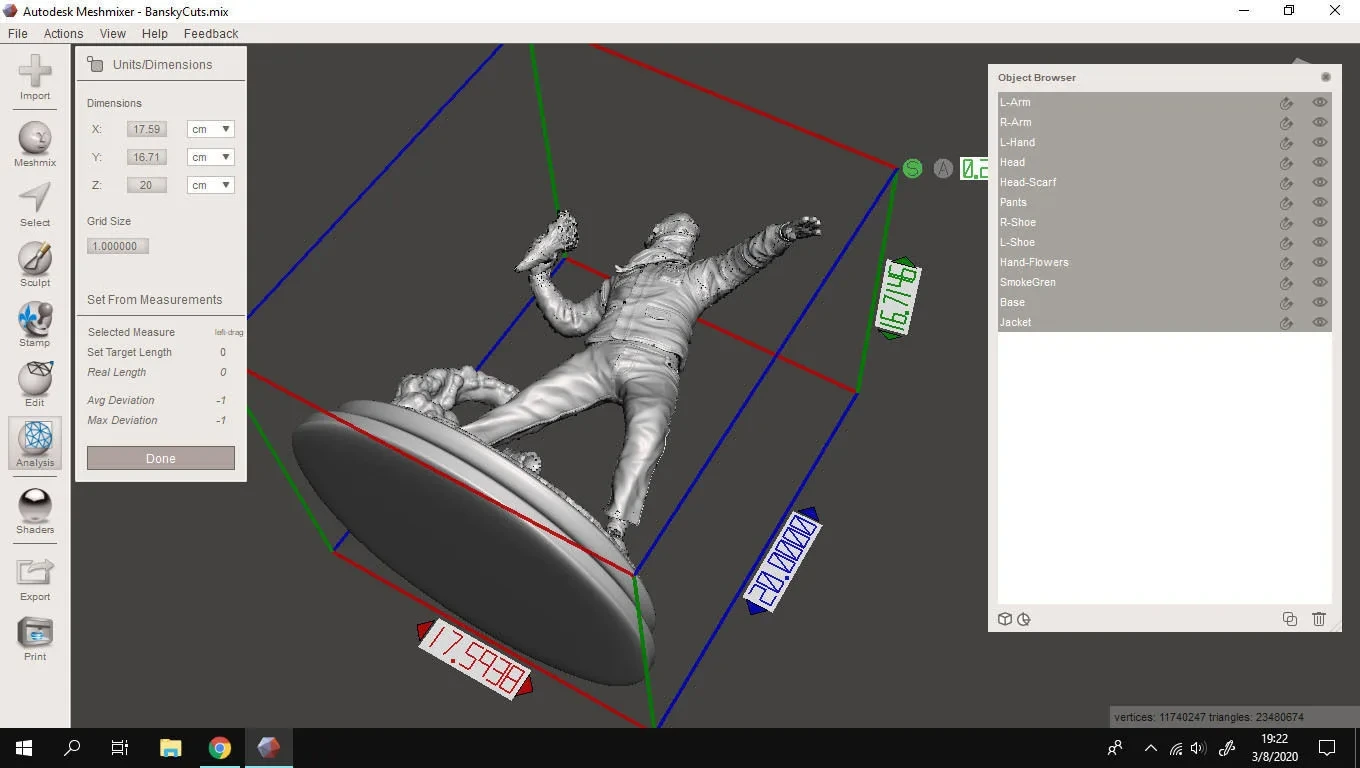Toggle visibility of the Base object
Screen dimensions: 1360x768
pyautogui.click(x=1319, y=302)
